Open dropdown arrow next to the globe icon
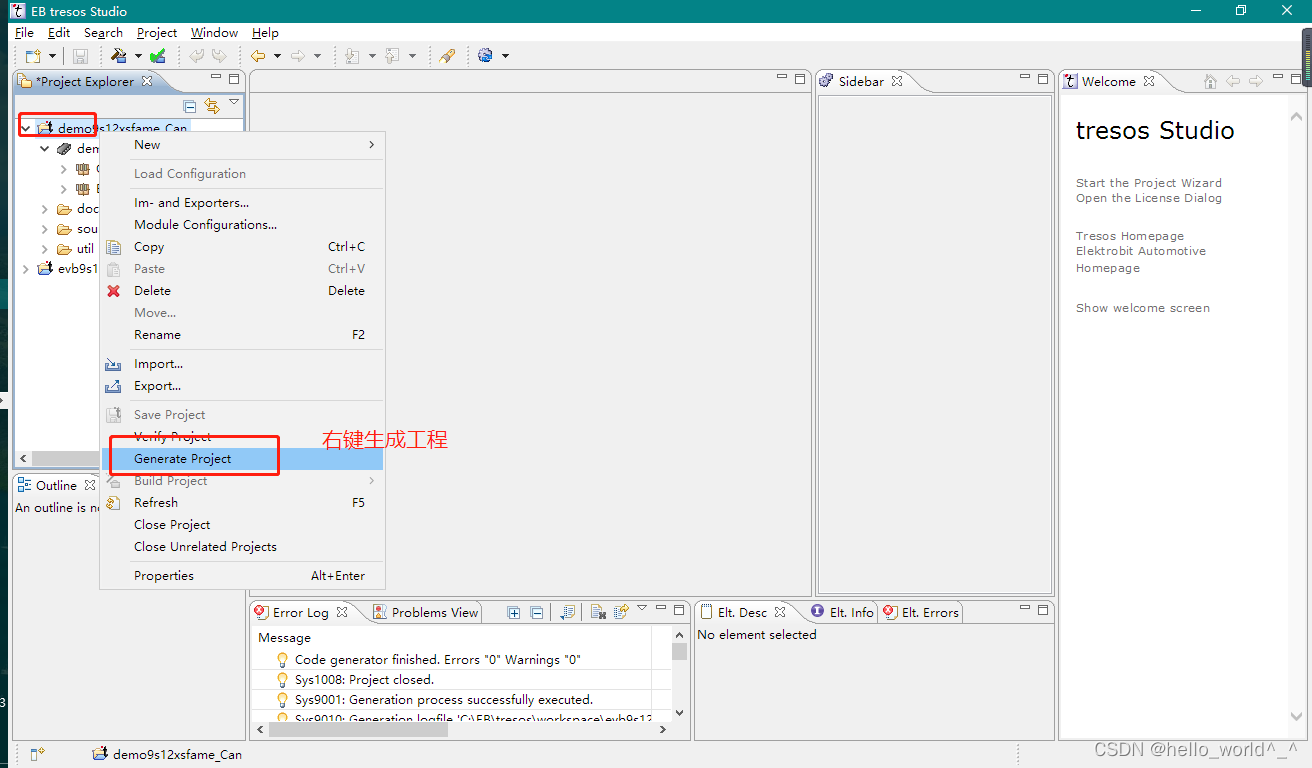Viewport: 1312px width, 768px height. coord(505,56)
